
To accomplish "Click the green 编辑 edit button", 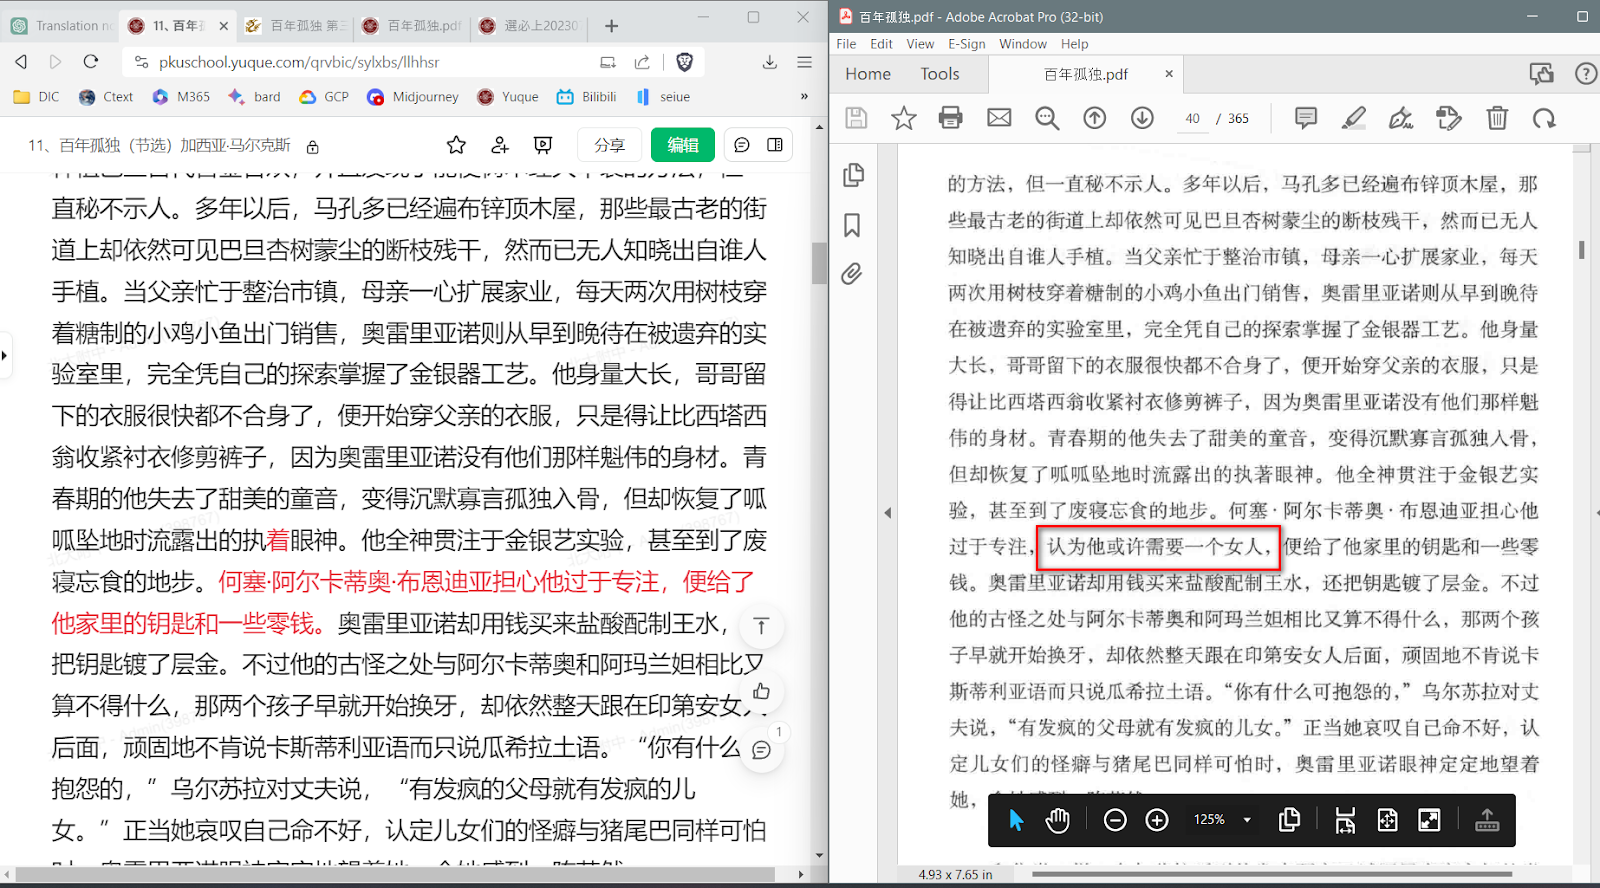I will (683, 145).
